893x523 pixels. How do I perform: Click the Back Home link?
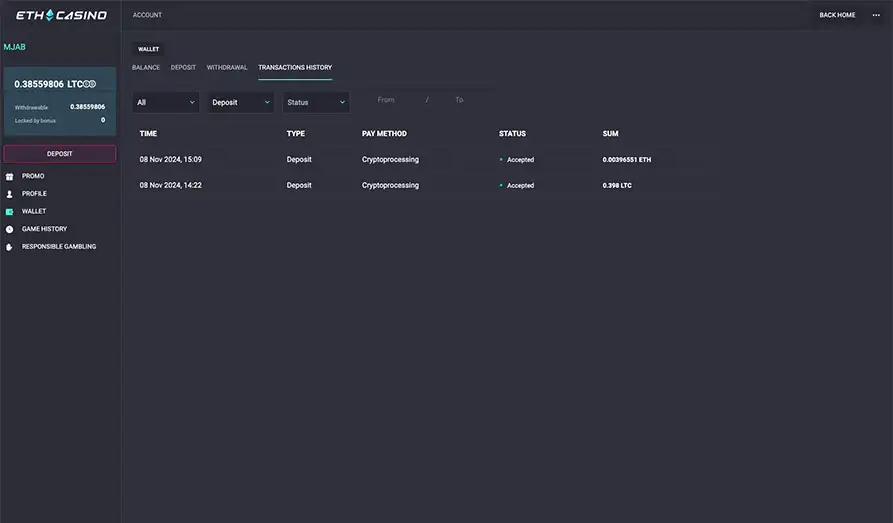(x=837, y=15)
